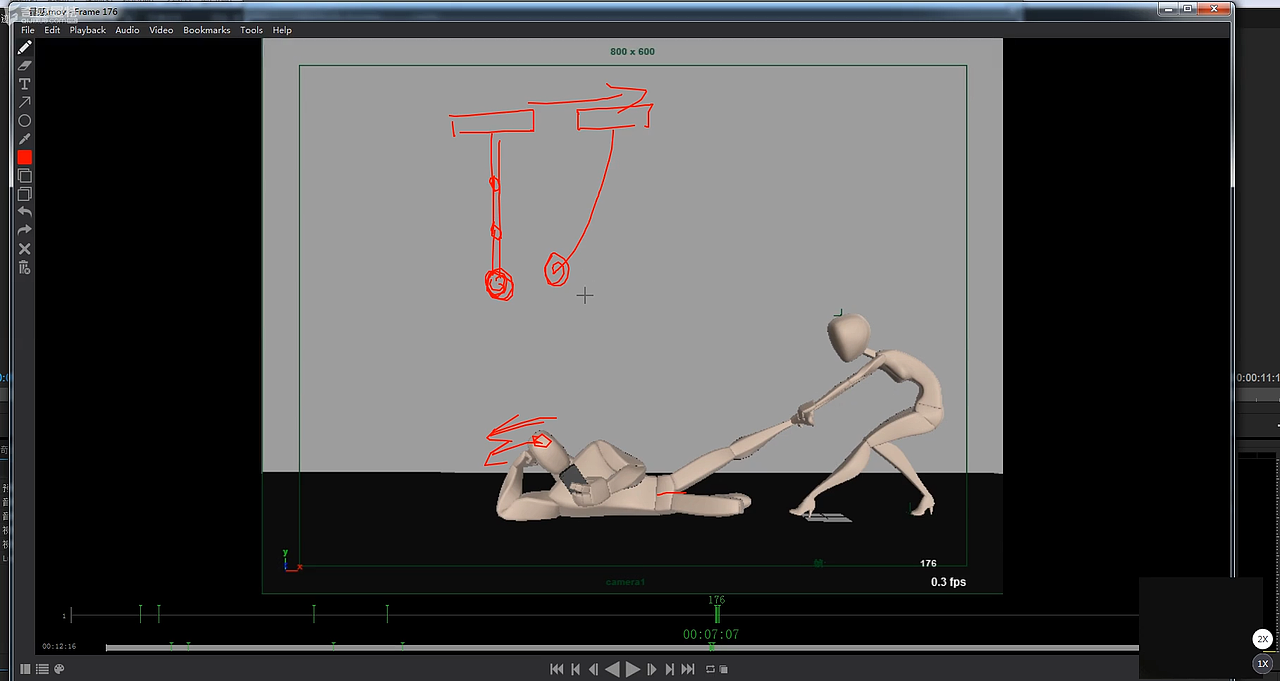Click the list view icon at bottom-left
This screenshot has width=1280, height=681.
[x=42, y=669]
